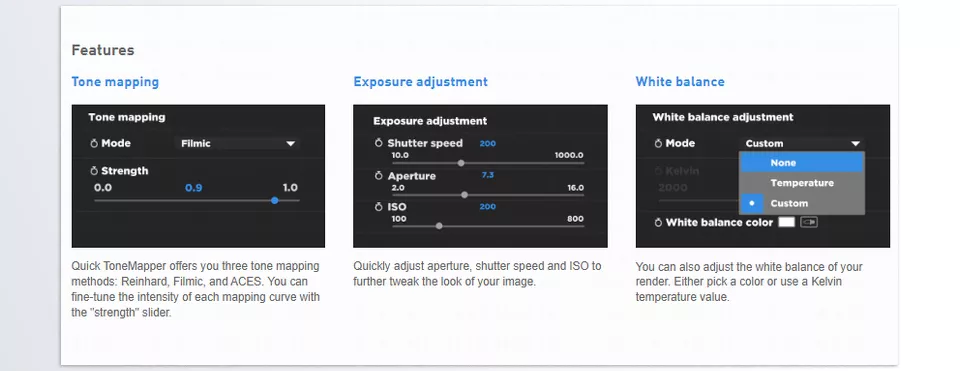Toggle stopwatch icon next to Aperture

[x=380, y=176]
